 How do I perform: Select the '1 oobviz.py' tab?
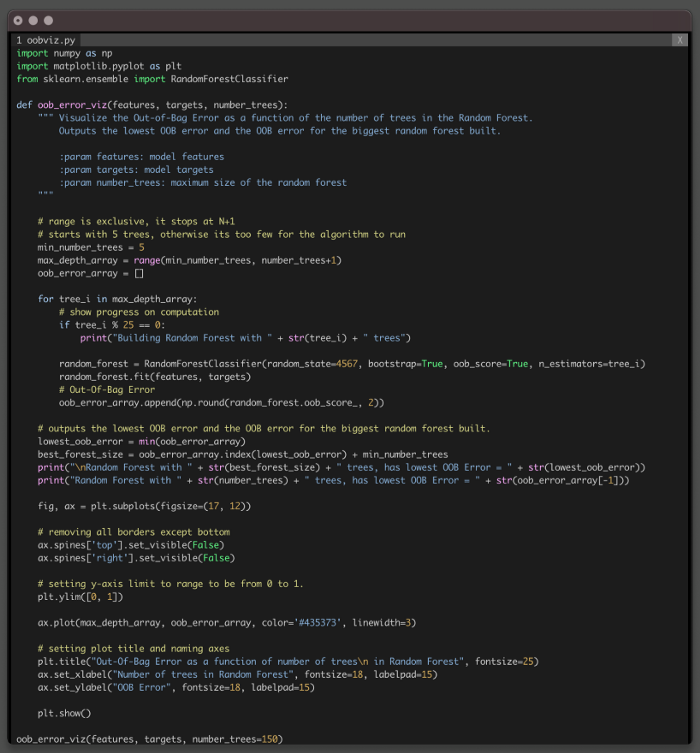pyautogui.click(x=46, y=40)
